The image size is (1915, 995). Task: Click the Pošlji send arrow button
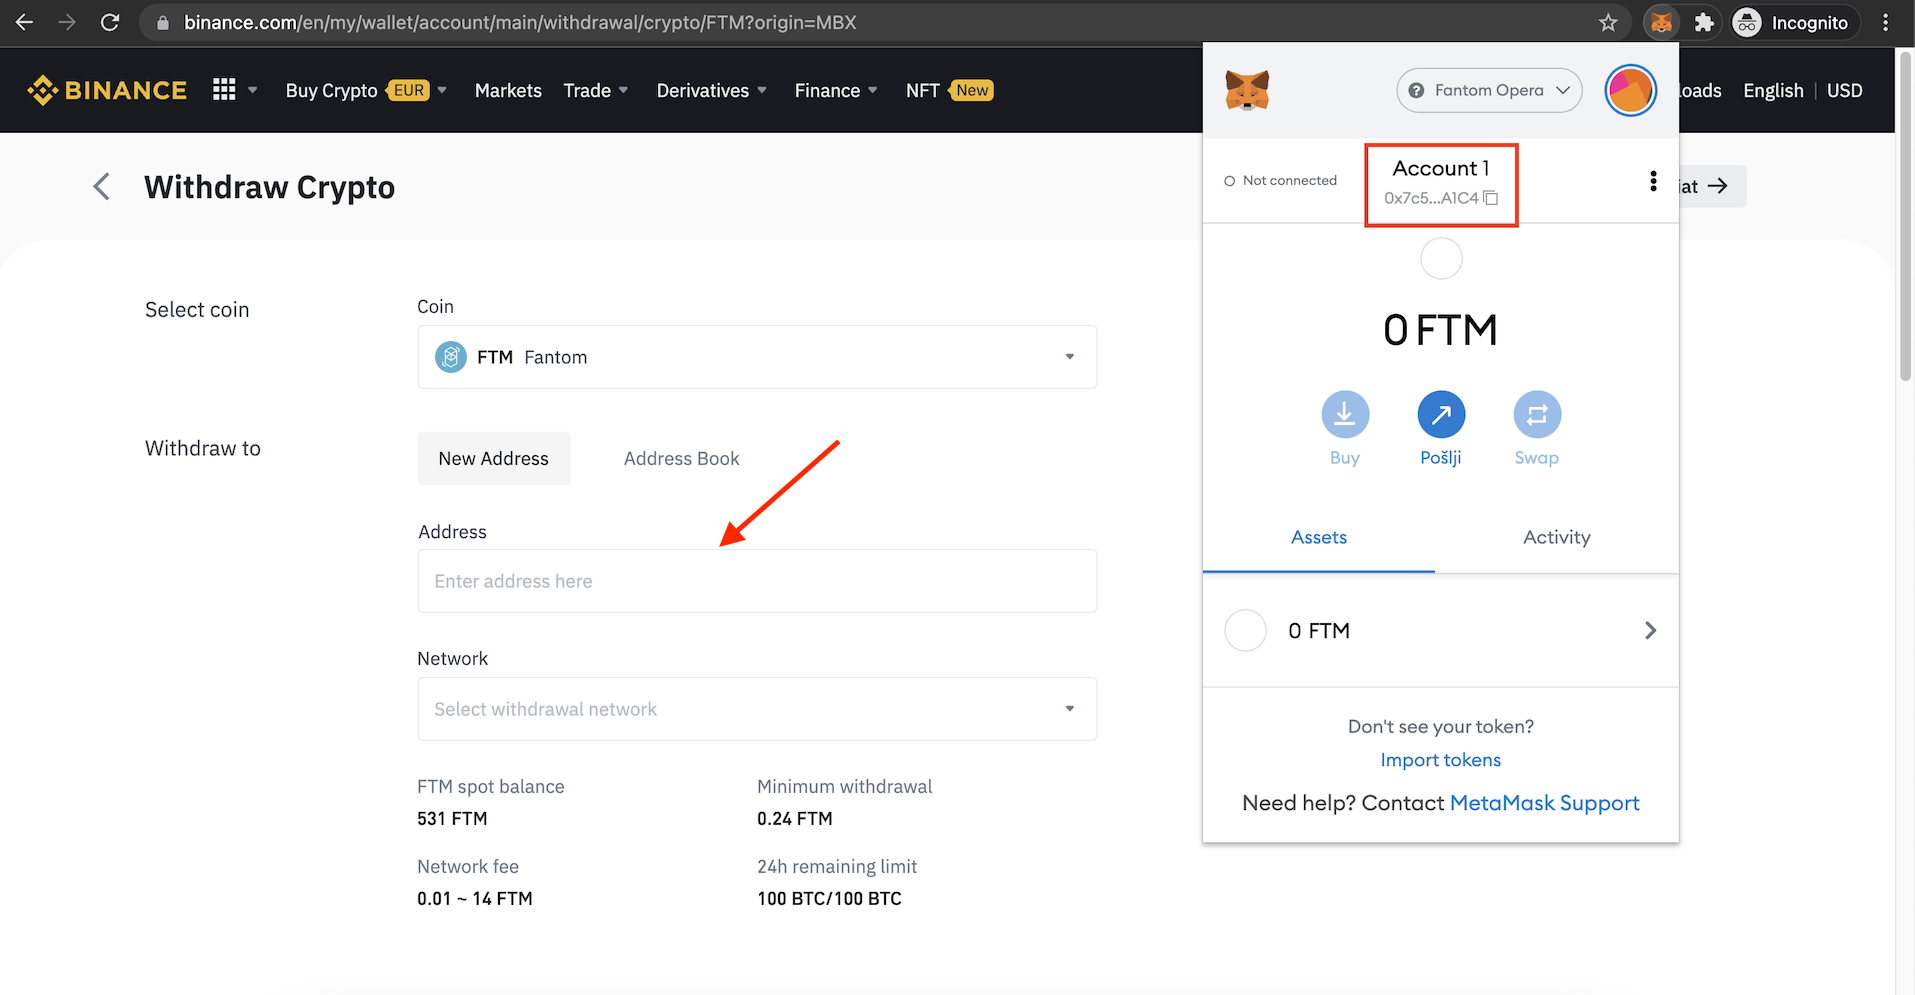[1440, 415]
